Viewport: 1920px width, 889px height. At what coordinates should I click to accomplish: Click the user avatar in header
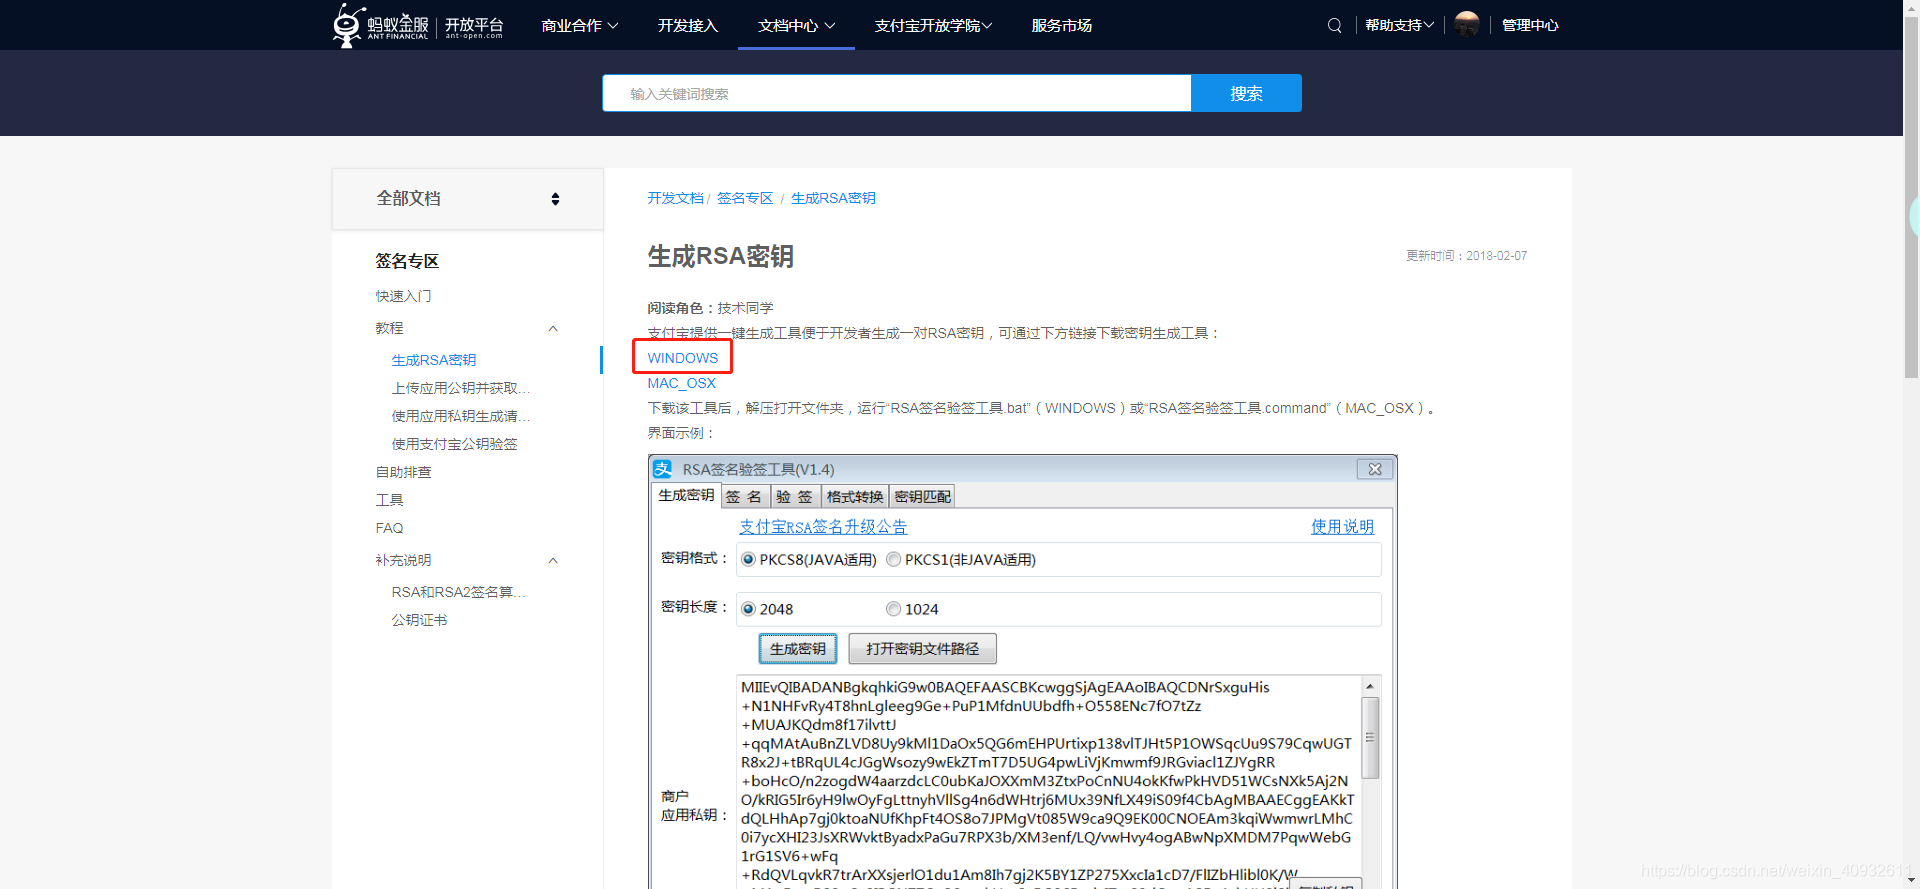tap(1467, 25)
